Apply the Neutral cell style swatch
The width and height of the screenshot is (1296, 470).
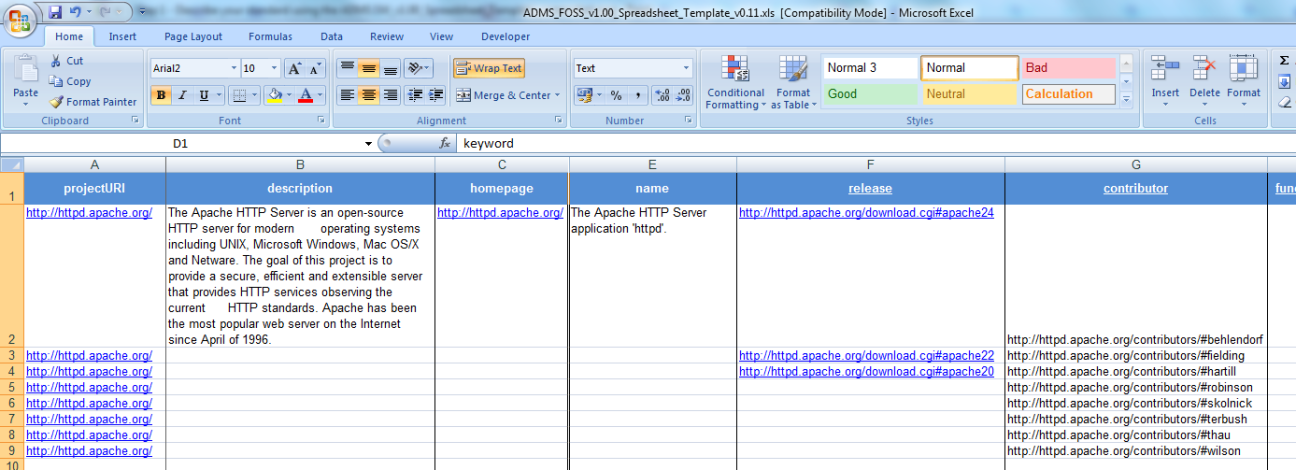pyautogui.click(x=969, y=94)
